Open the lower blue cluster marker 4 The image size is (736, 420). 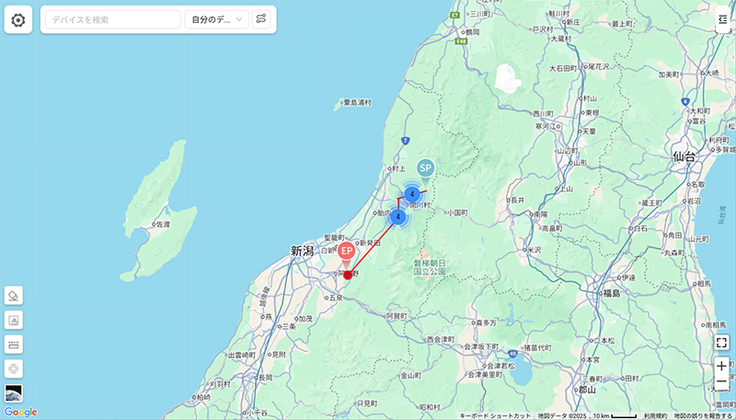click(x=398, y=217)
